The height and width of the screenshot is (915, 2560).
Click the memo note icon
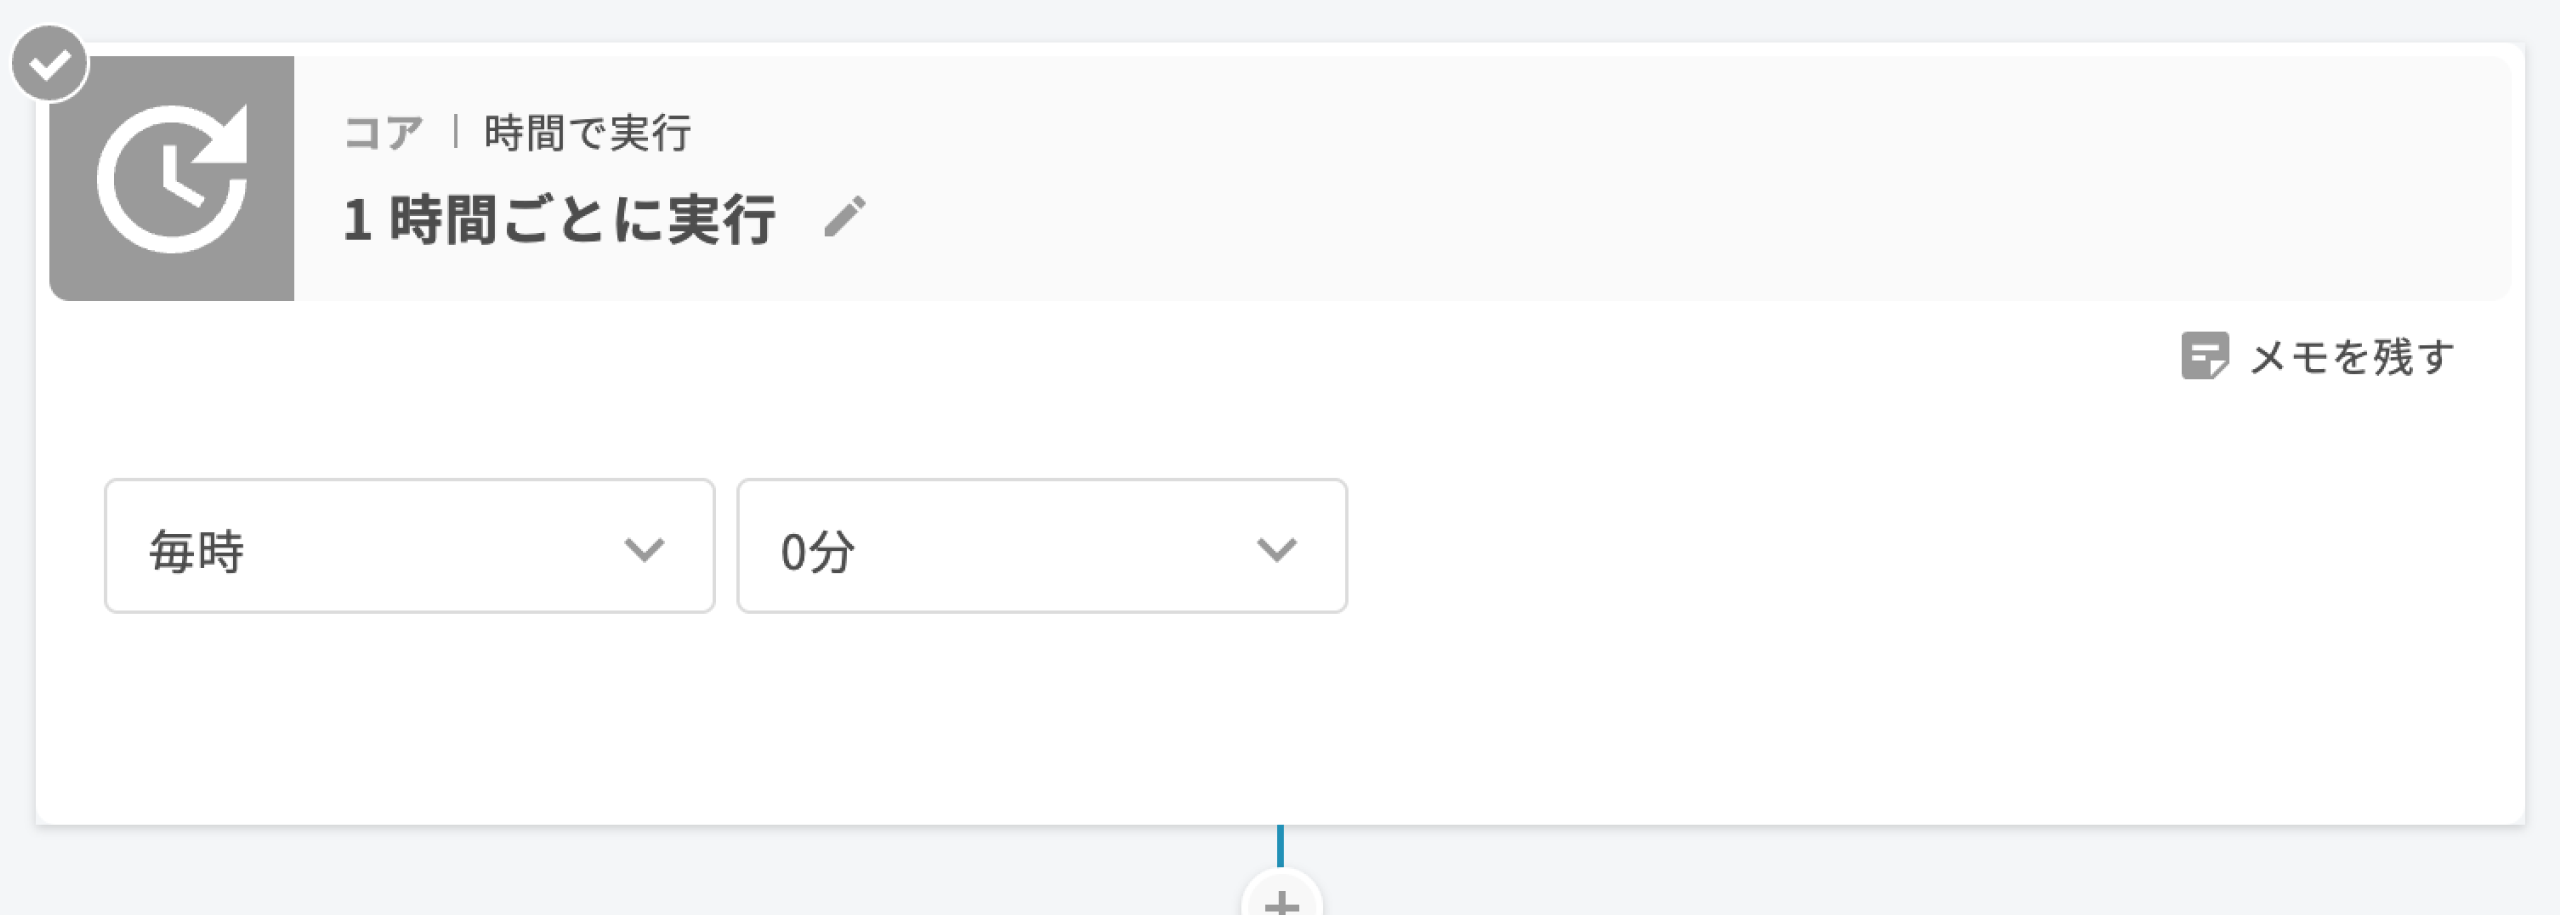coord(2204,356)
